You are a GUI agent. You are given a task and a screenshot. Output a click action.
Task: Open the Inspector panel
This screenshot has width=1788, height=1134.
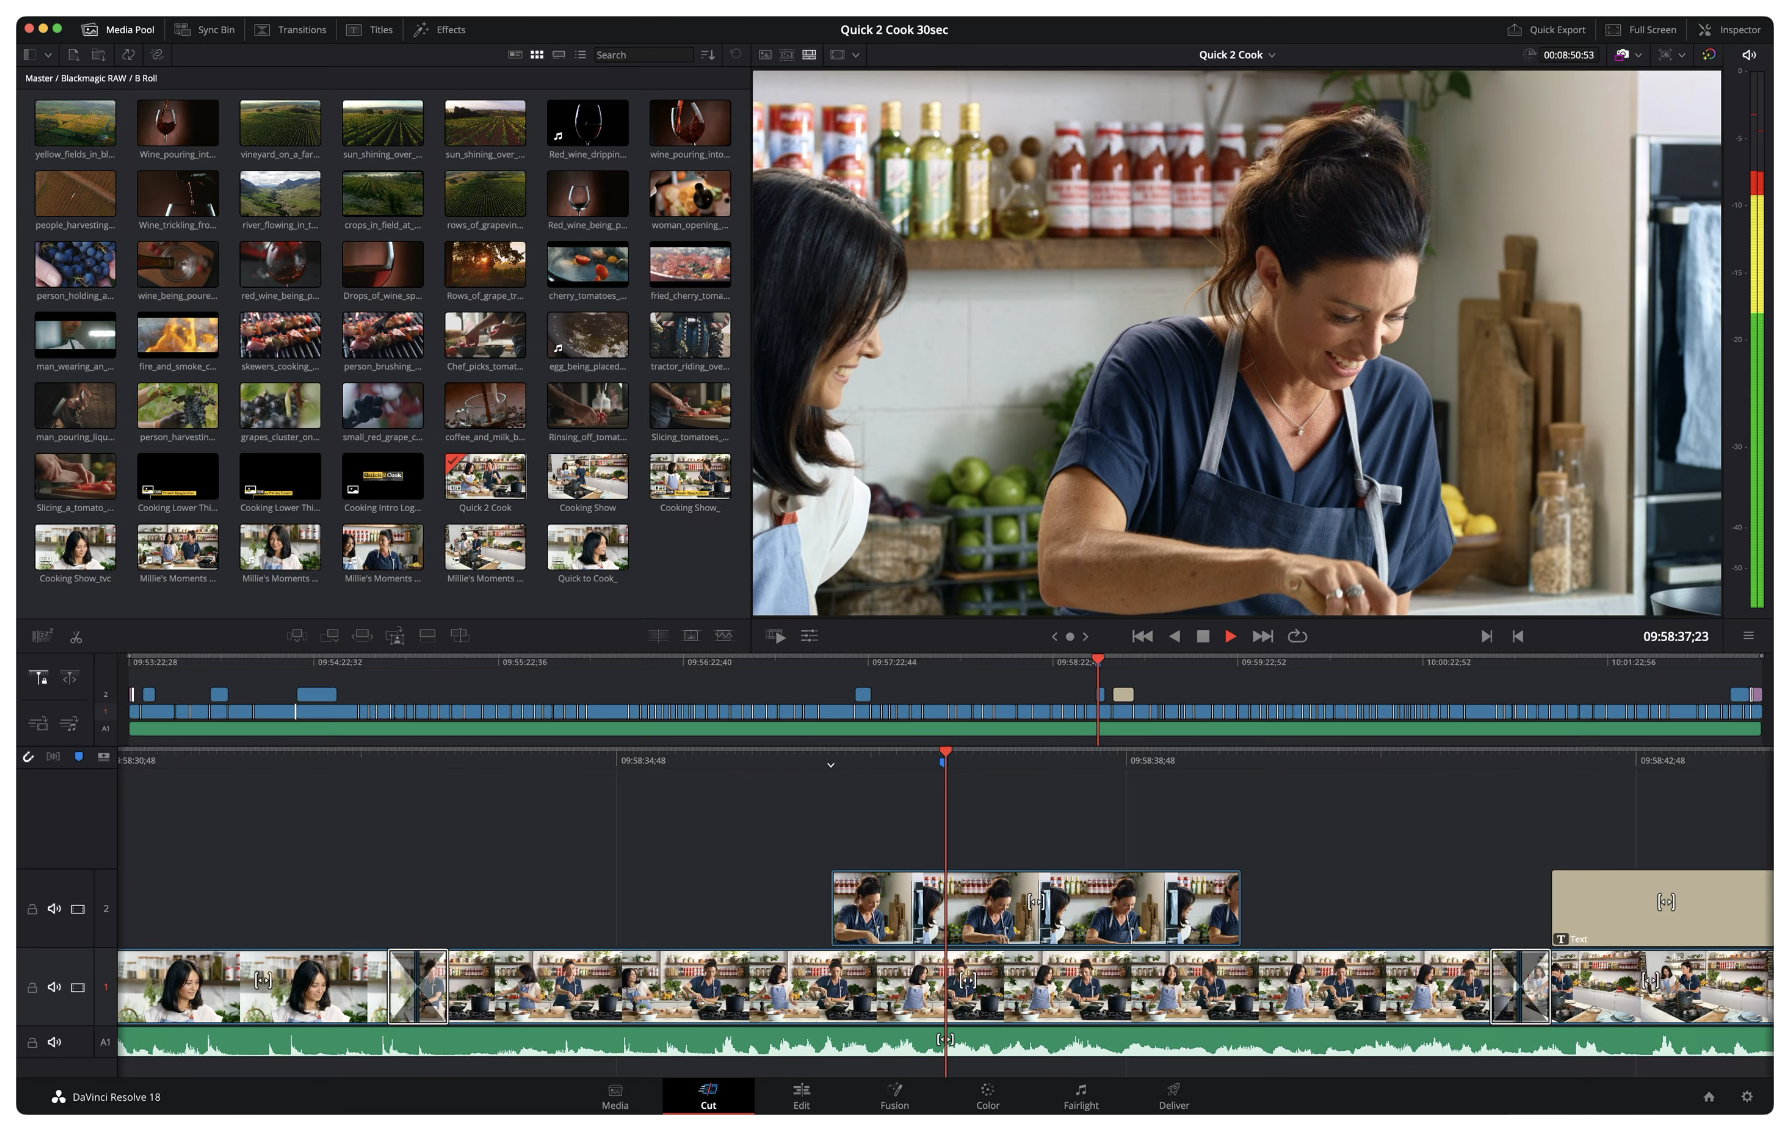click(1731, 29)
